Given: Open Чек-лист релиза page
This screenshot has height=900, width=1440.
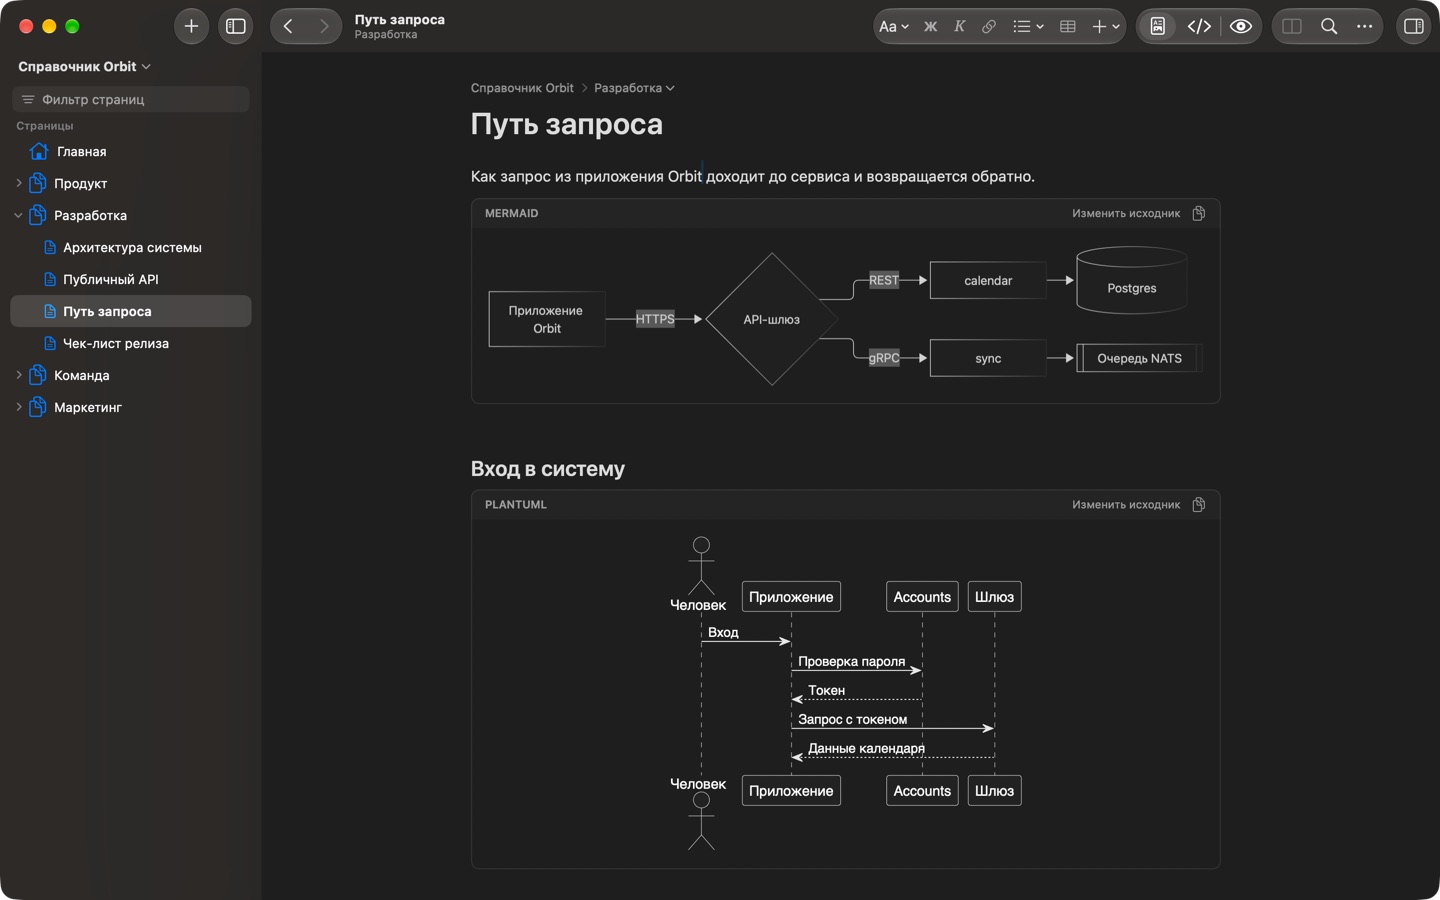Looking at the screenshot, I should (x=131, y=343).
